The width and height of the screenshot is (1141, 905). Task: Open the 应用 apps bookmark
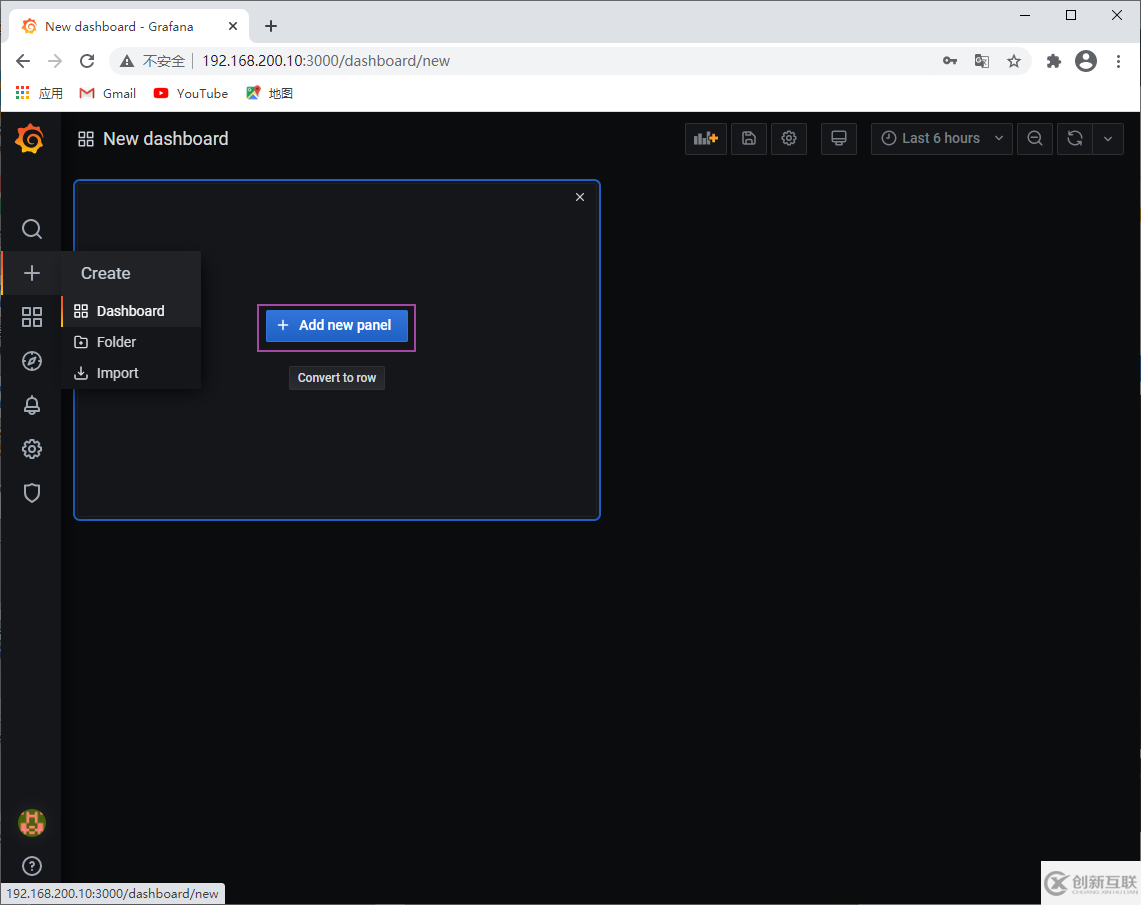pyautogui.click(x=39, y=93)
